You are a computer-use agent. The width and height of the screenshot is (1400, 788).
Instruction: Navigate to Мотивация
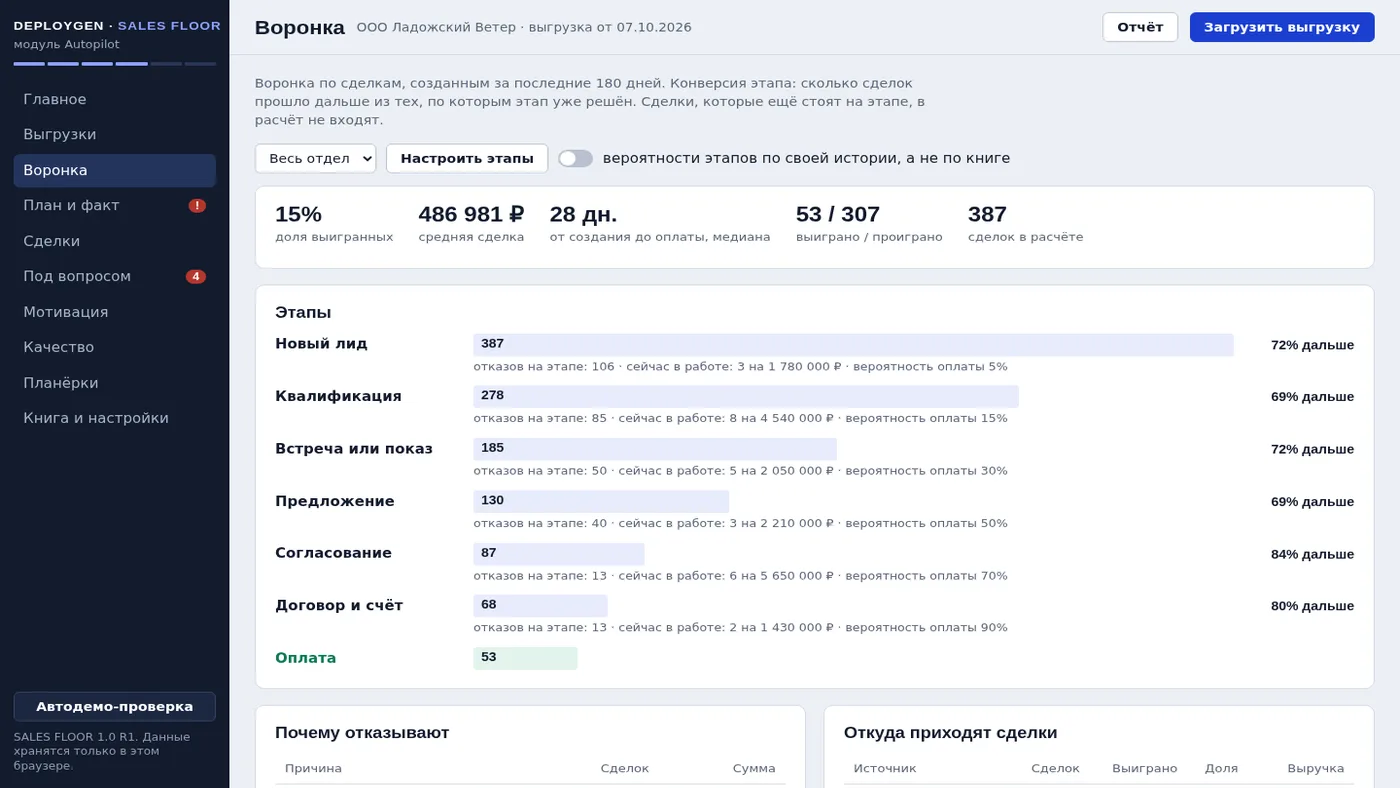coord(115,312)
